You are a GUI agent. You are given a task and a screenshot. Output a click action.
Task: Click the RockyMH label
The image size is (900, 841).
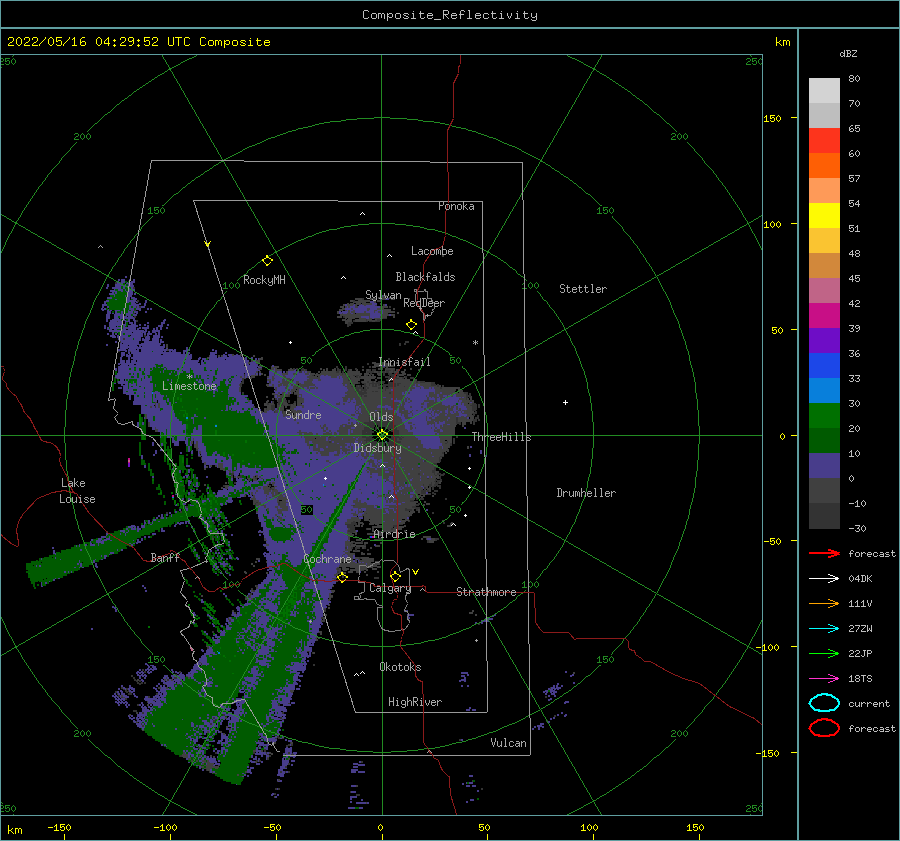click(264, 280)
